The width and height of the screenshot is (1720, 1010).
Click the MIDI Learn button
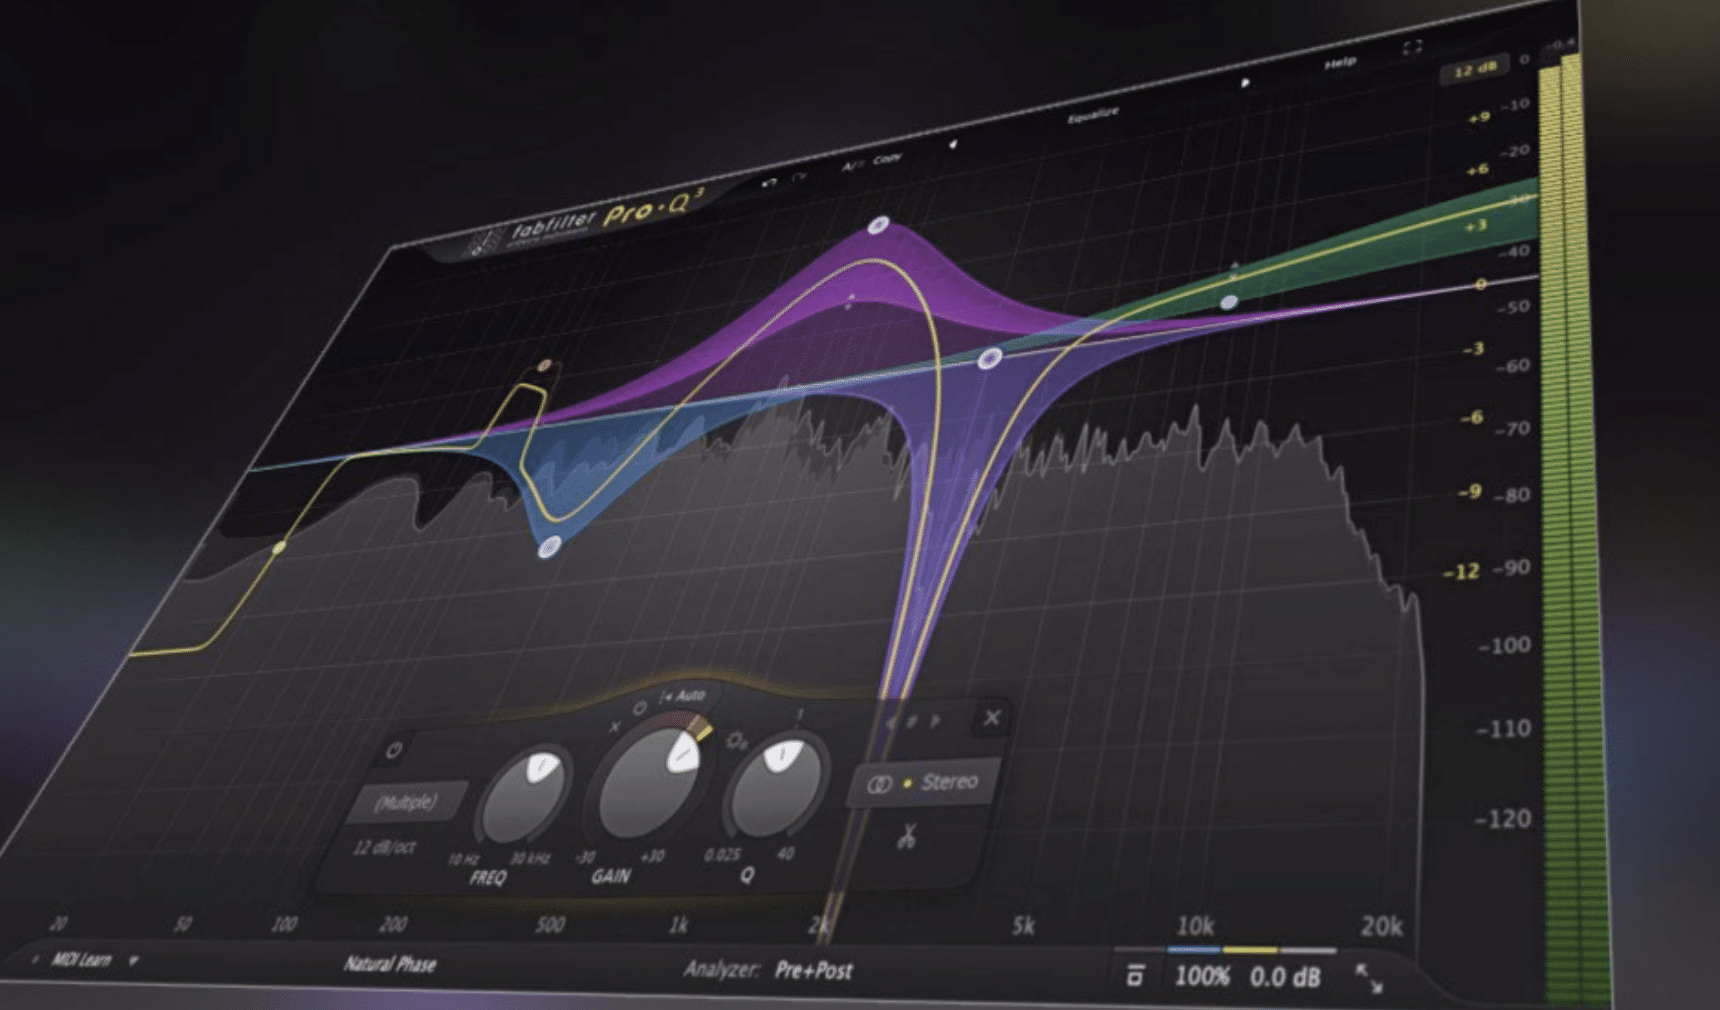point(81,959)
